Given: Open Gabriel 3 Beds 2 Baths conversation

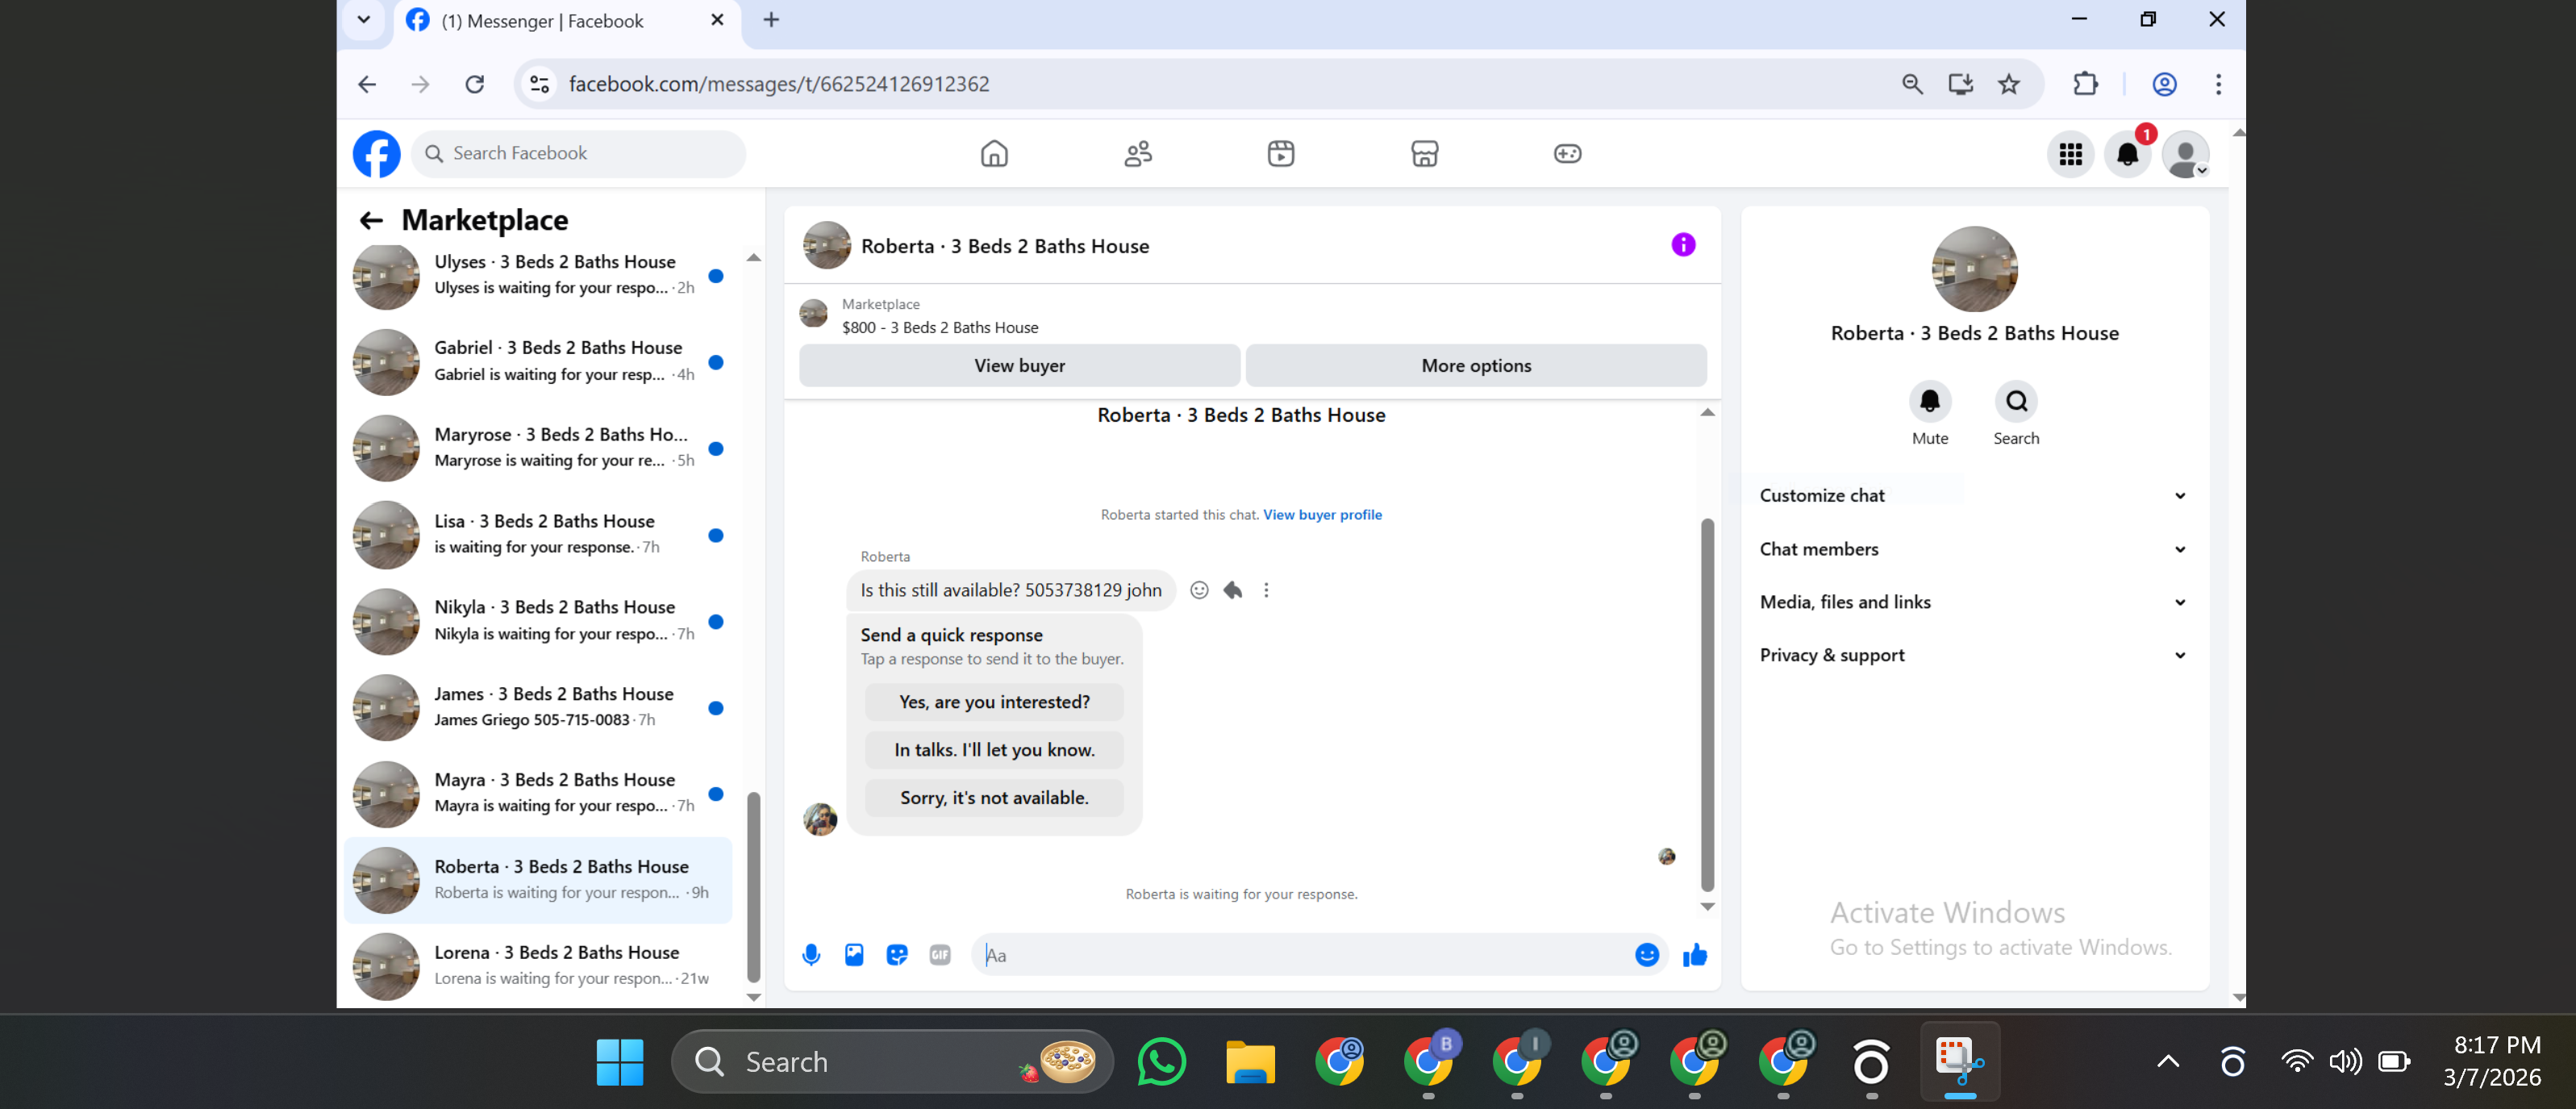Looking at the screenshot, I should tap(538, 361).
